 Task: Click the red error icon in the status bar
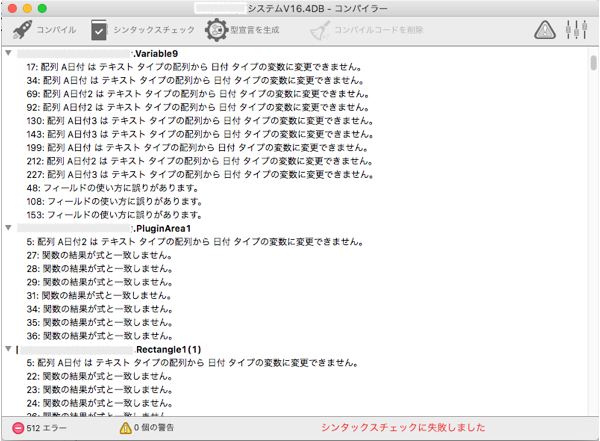18,428
